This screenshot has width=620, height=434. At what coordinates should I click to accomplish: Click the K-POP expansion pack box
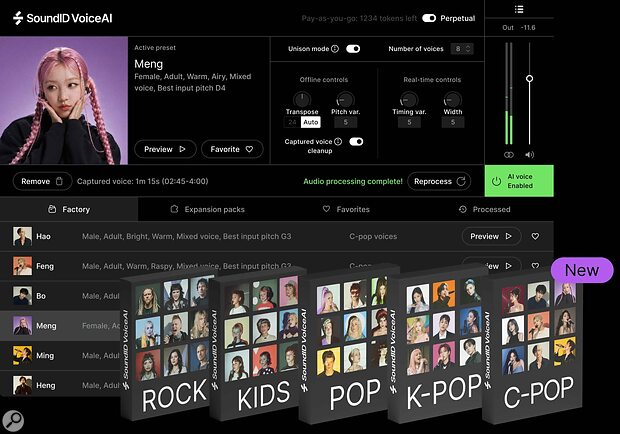tap(438, 345)
